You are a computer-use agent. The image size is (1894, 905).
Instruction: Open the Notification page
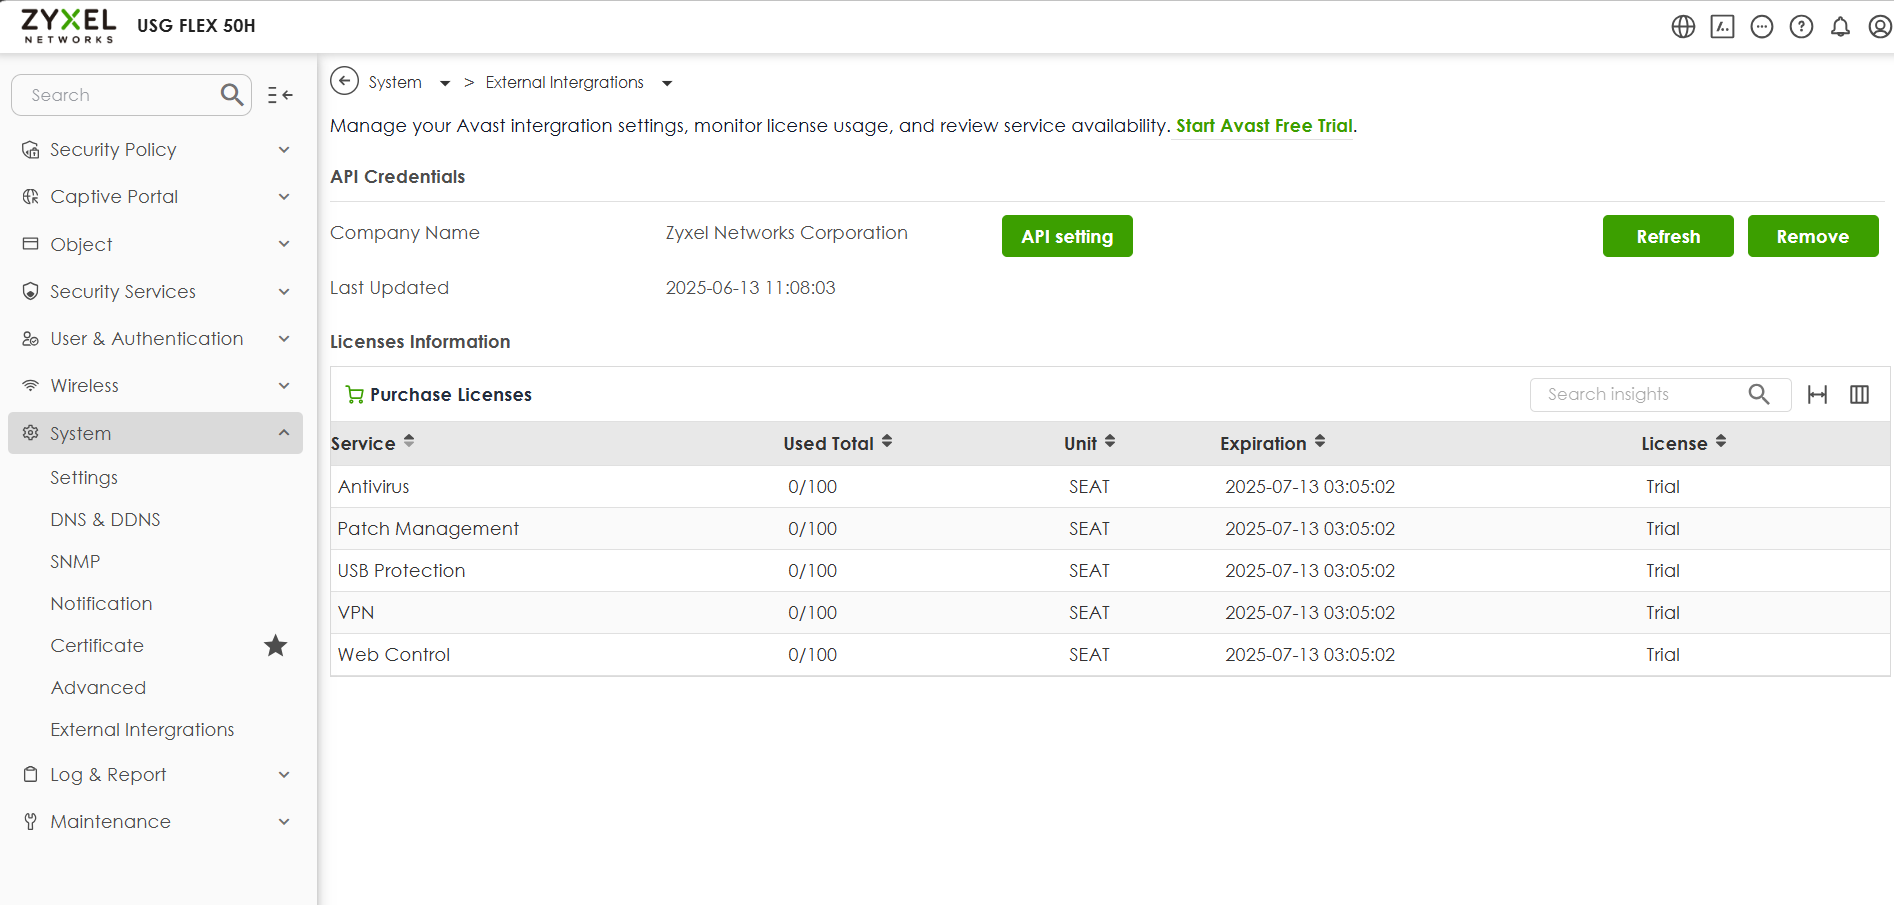pyautogui.click(x=101, y=604)
